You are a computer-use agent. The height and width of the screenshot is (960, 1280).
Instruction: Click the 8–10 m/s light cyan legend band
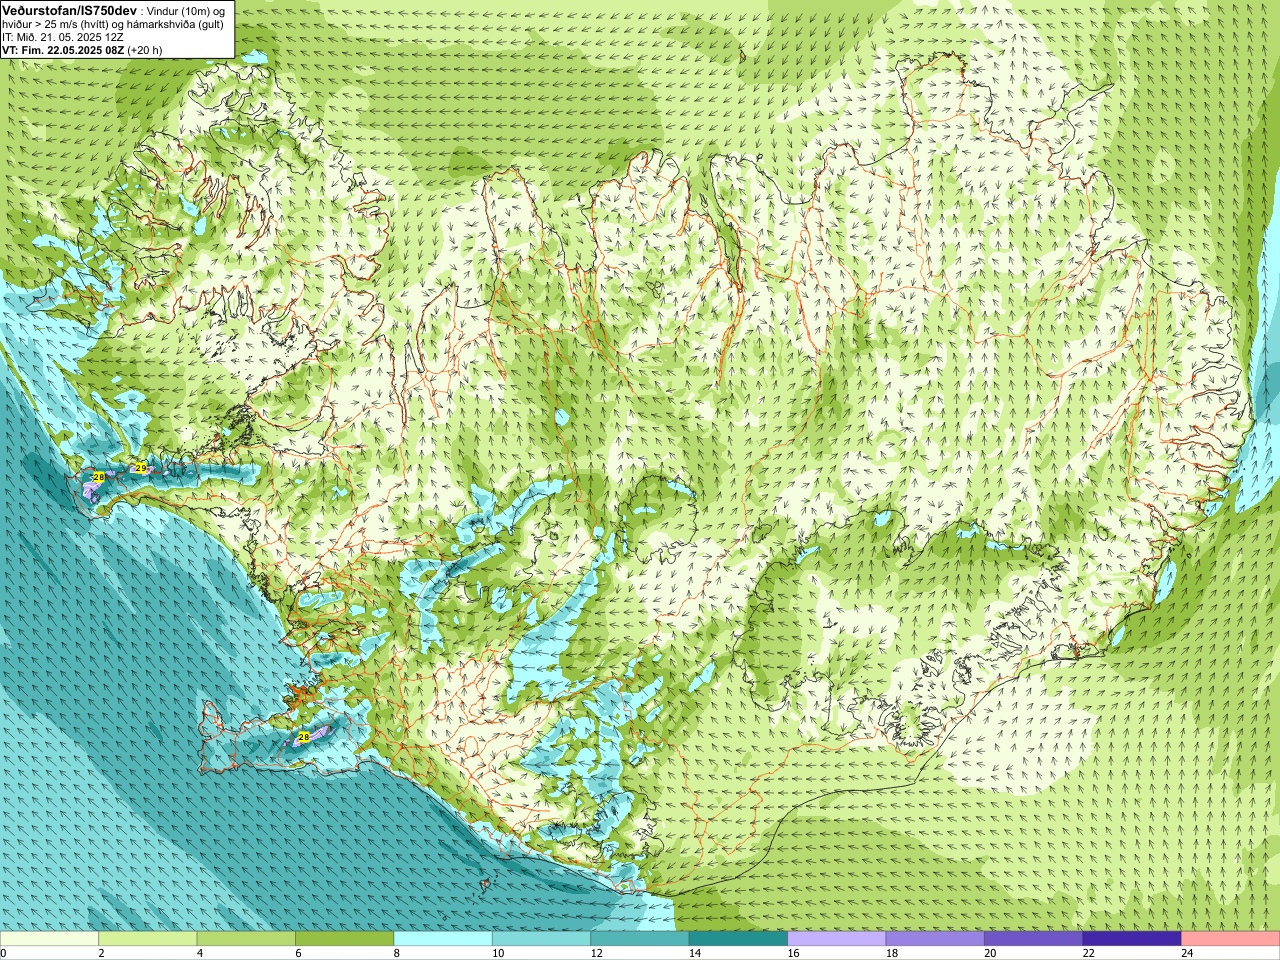pos(443,939)
